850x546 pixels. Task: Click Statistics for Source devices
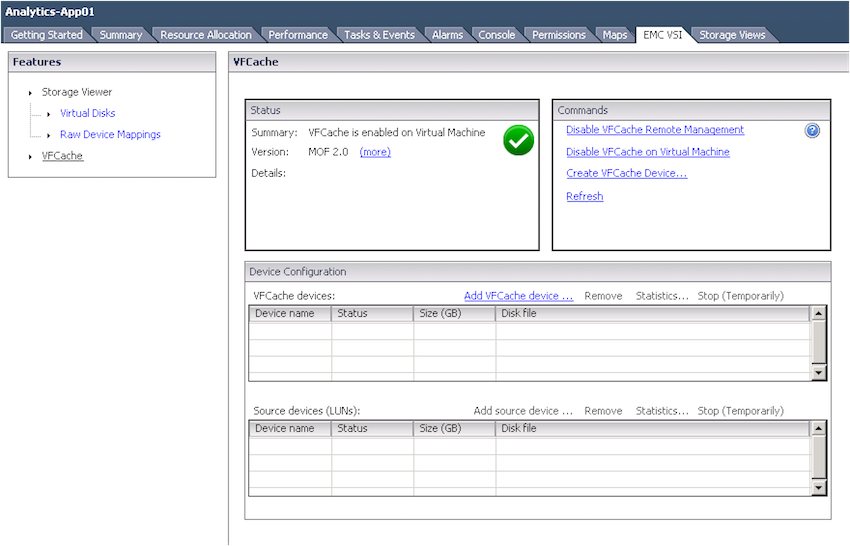pyautogui.click(x=662, y=411)
